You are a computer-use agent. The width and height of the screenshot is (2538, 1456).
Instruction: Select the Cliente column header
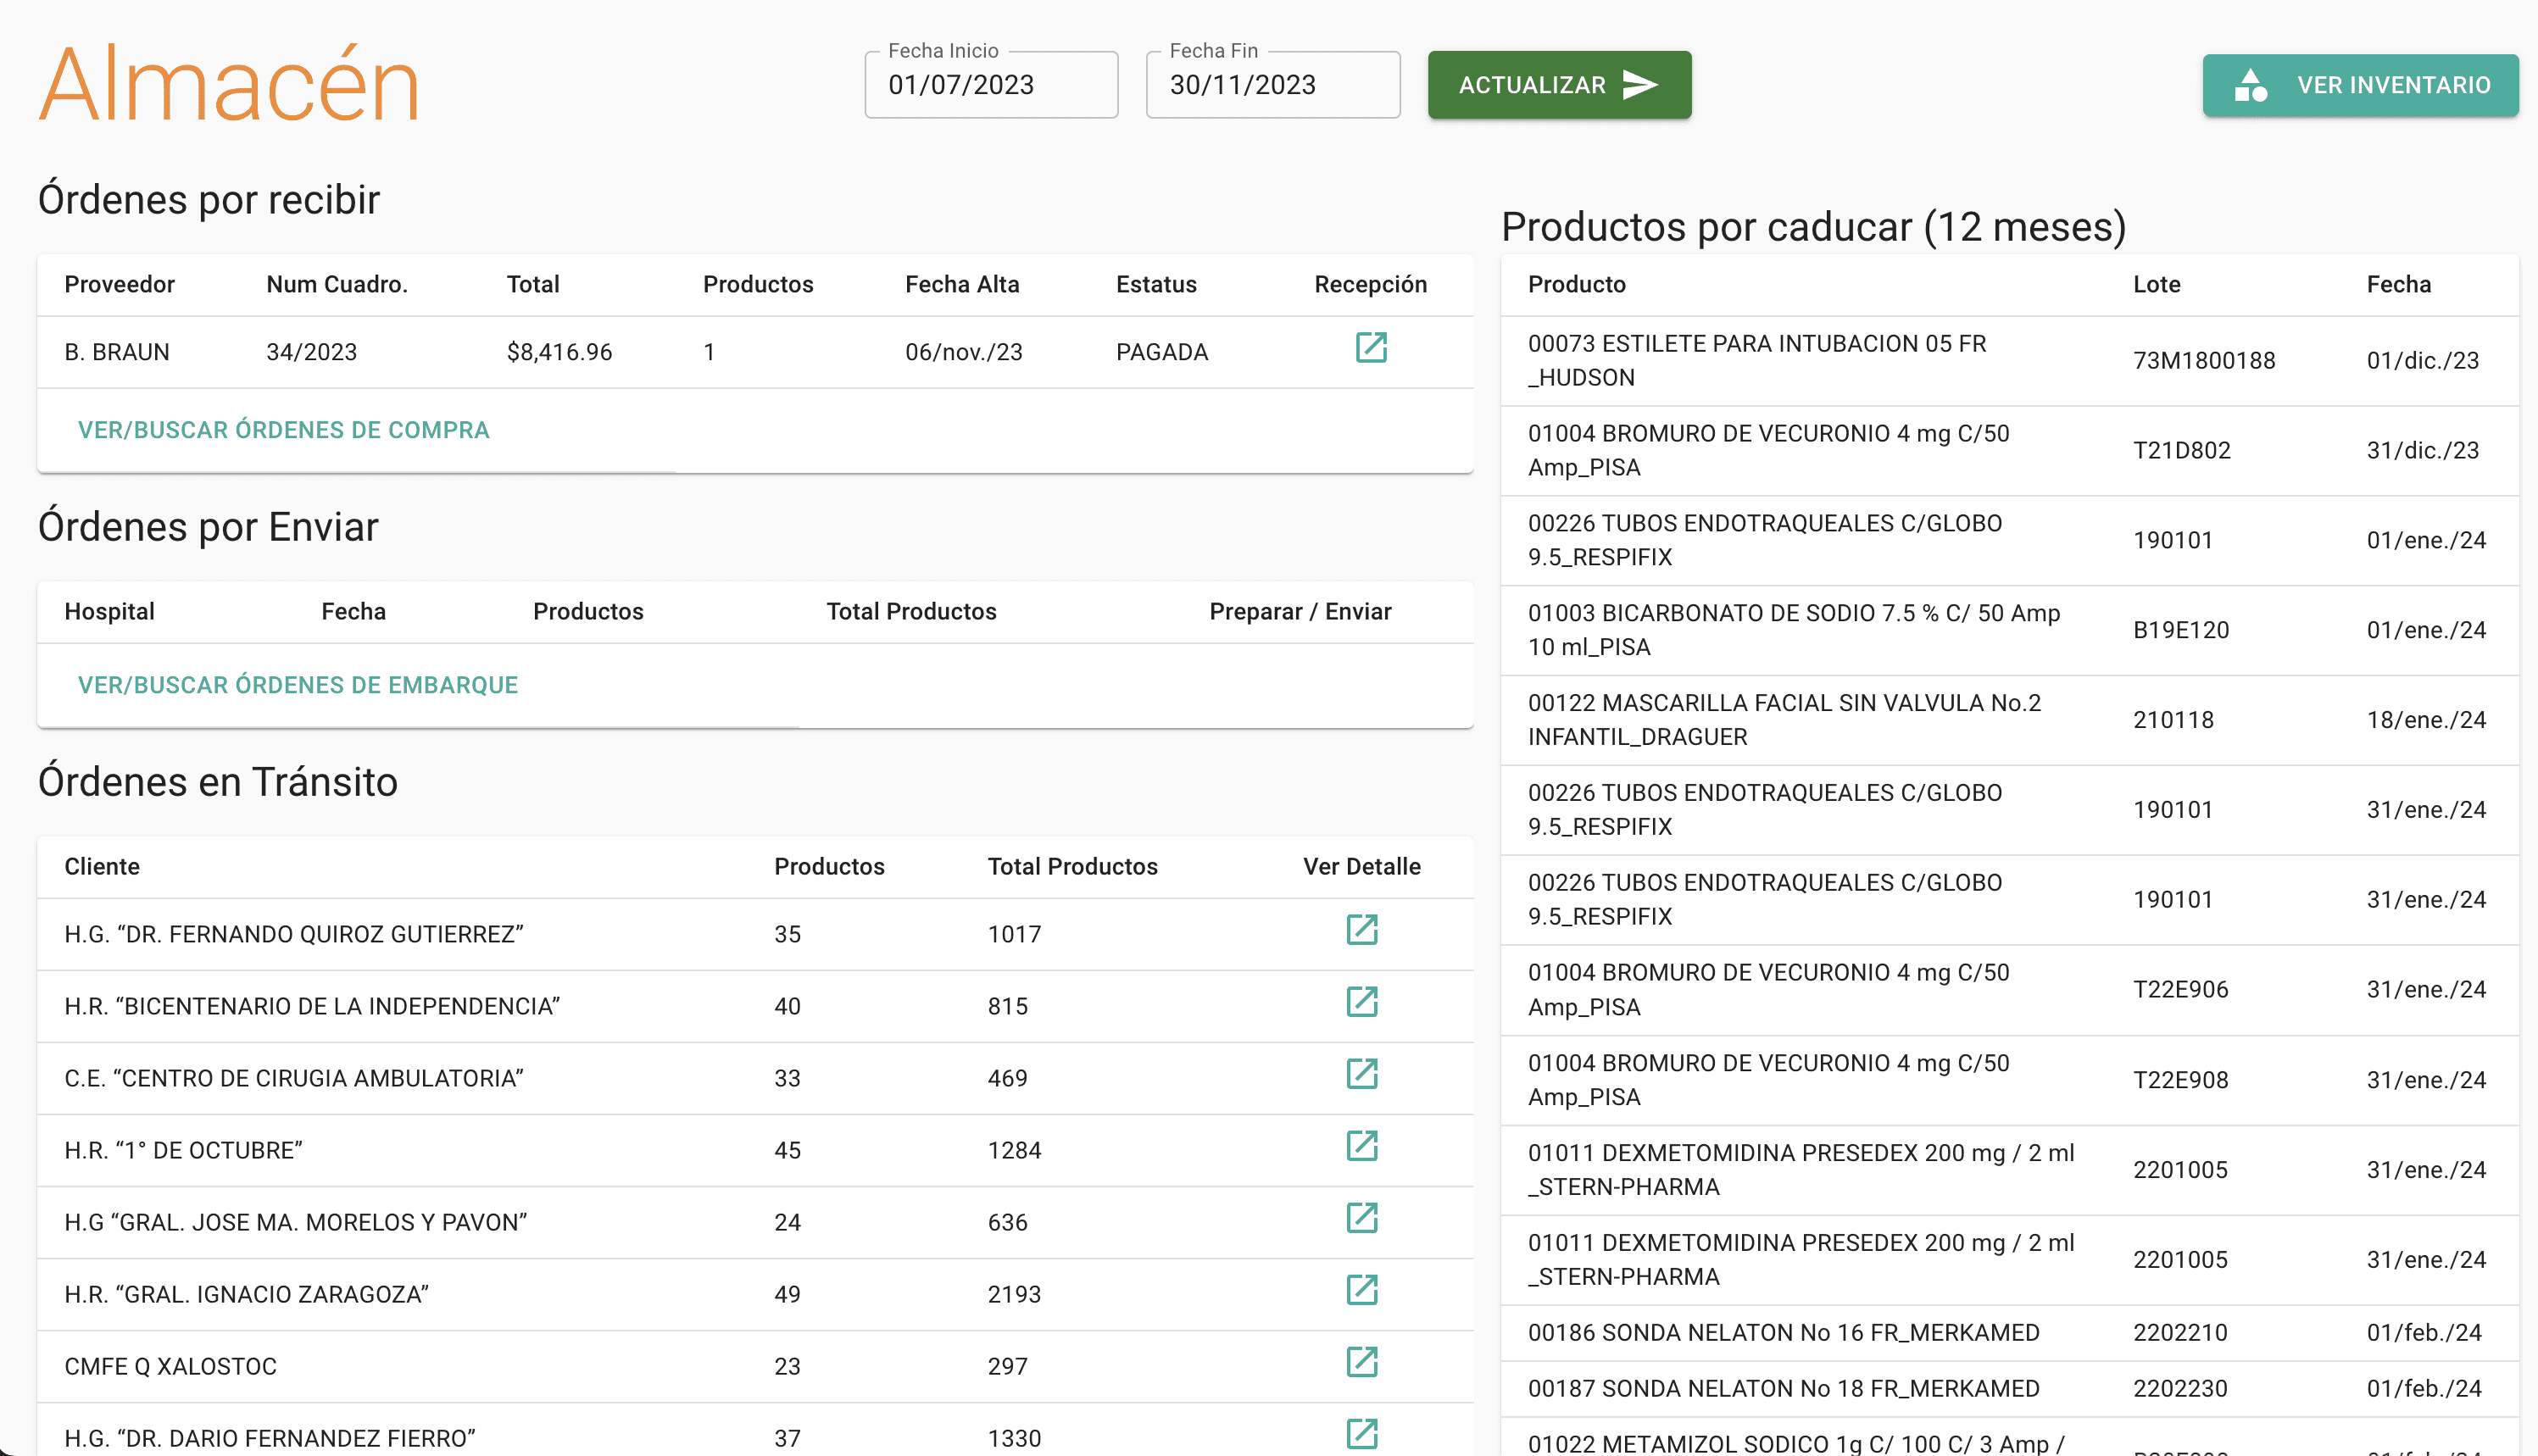tap(102, 866)
